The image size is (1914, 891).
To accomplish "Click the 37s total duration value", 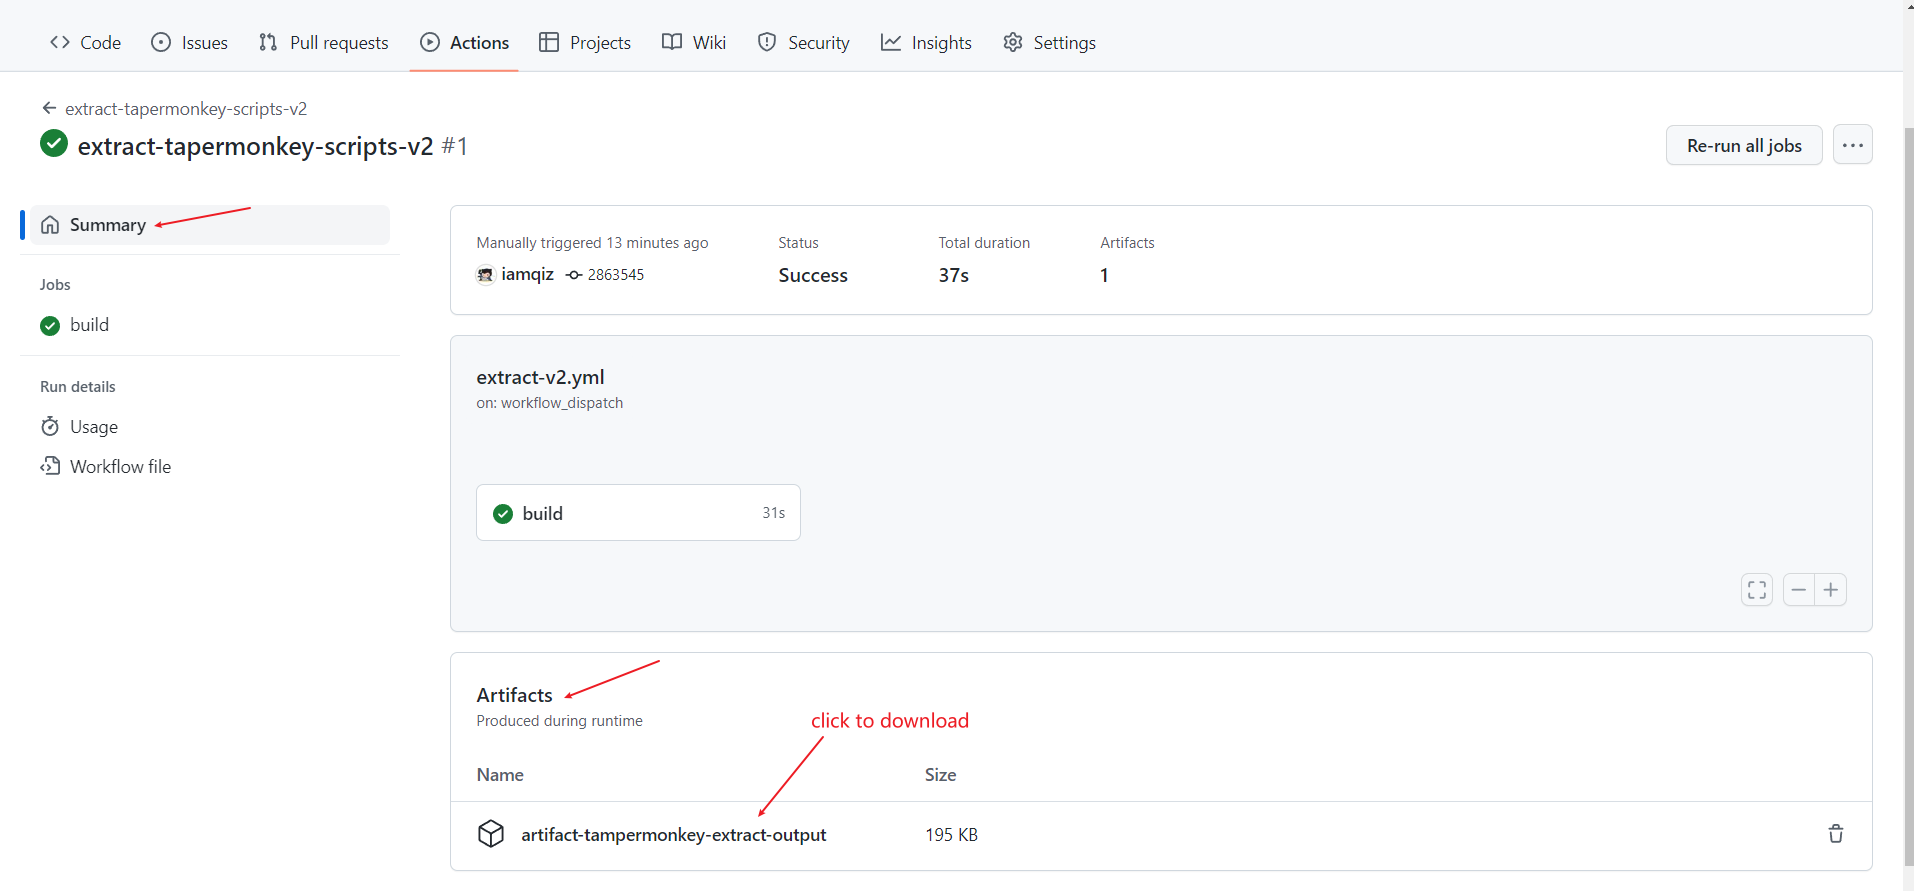I will (954, 275).
